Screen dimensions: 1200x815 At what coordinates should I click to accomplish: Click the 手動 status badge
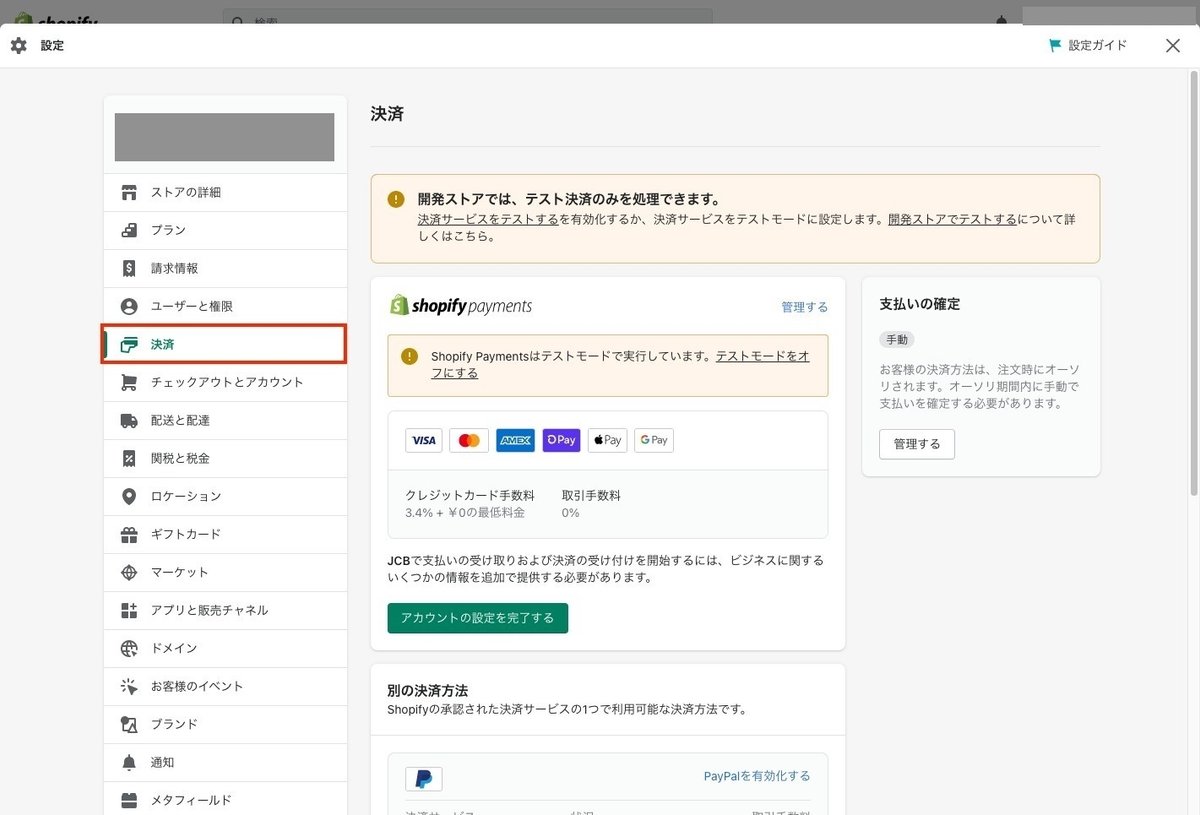click(x=897, y=340)
